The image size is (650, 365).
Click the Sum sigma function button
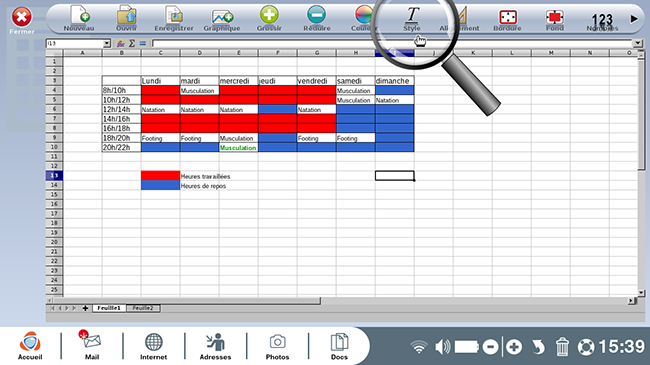(132, 43)
